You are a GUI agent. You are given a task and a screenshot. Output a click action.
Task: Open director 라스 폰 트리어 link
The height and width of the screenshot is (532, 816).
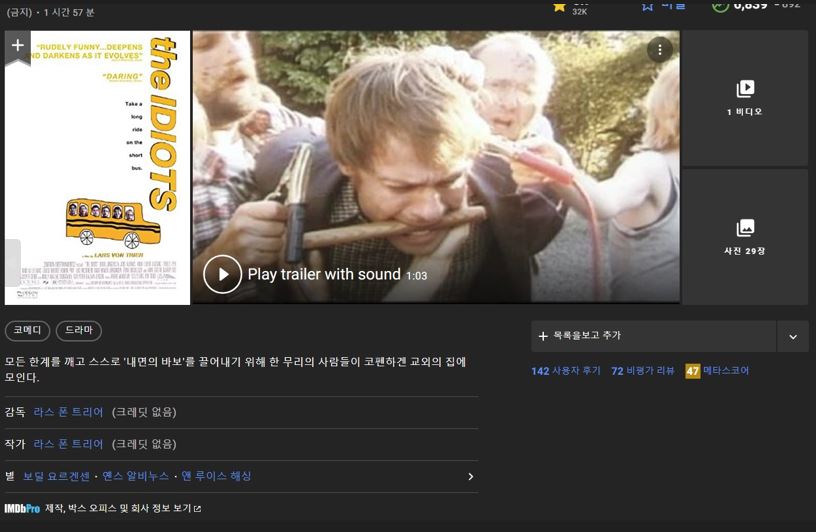tap(68, 412)
